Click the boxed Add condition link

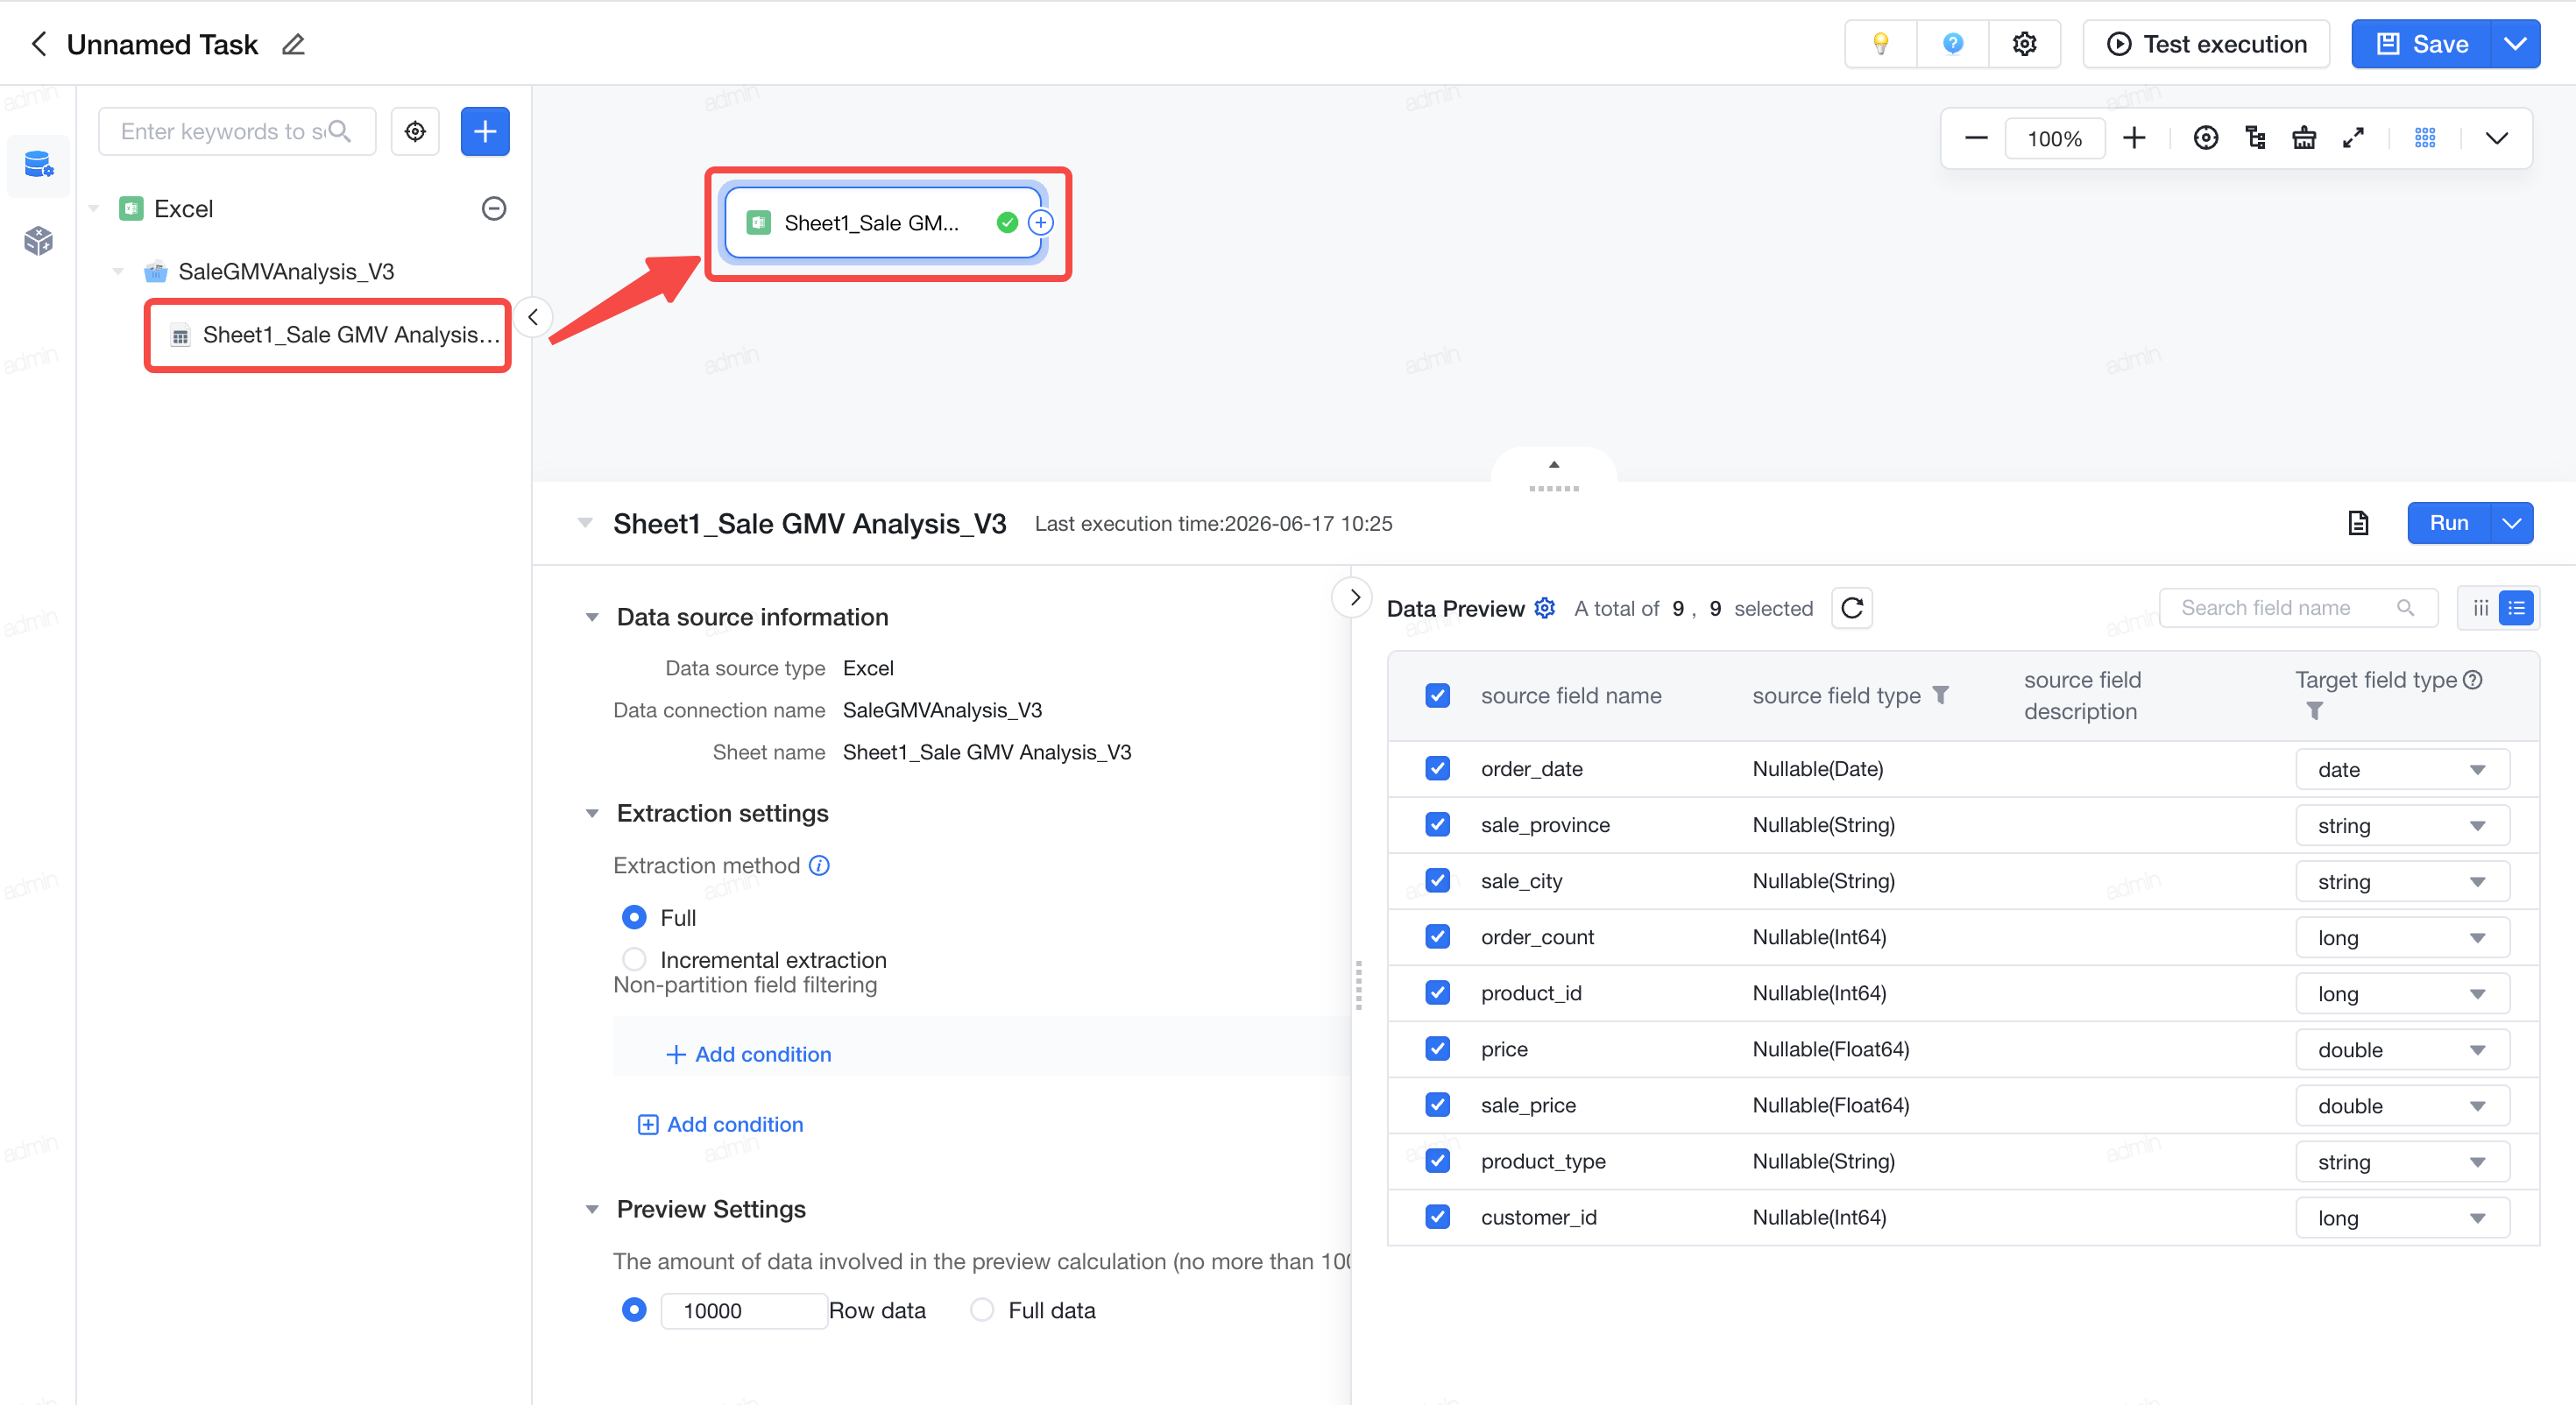point(720,1124)
